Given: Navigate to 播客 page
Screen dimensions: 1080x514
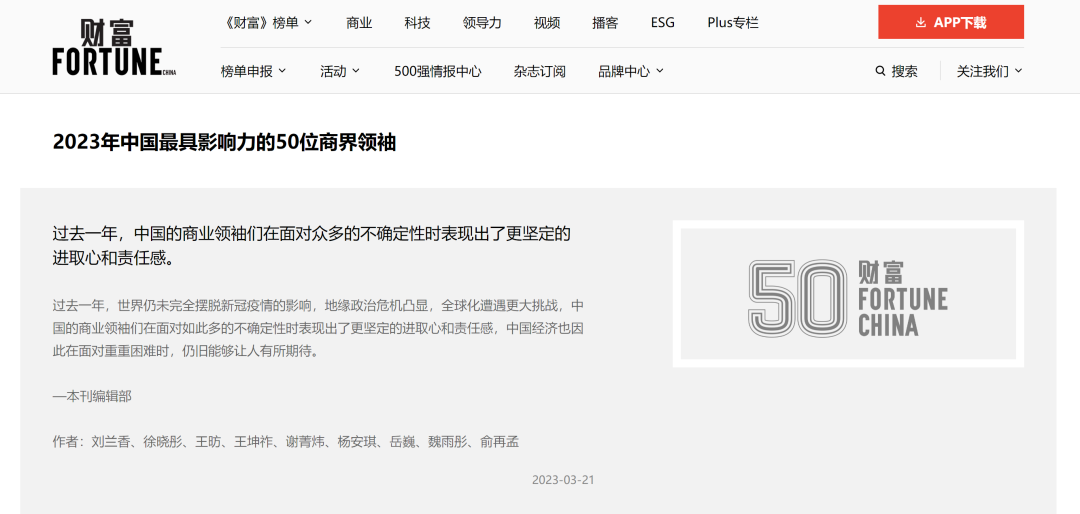Looking at the screenshot, I should click(x=605, y=22).
